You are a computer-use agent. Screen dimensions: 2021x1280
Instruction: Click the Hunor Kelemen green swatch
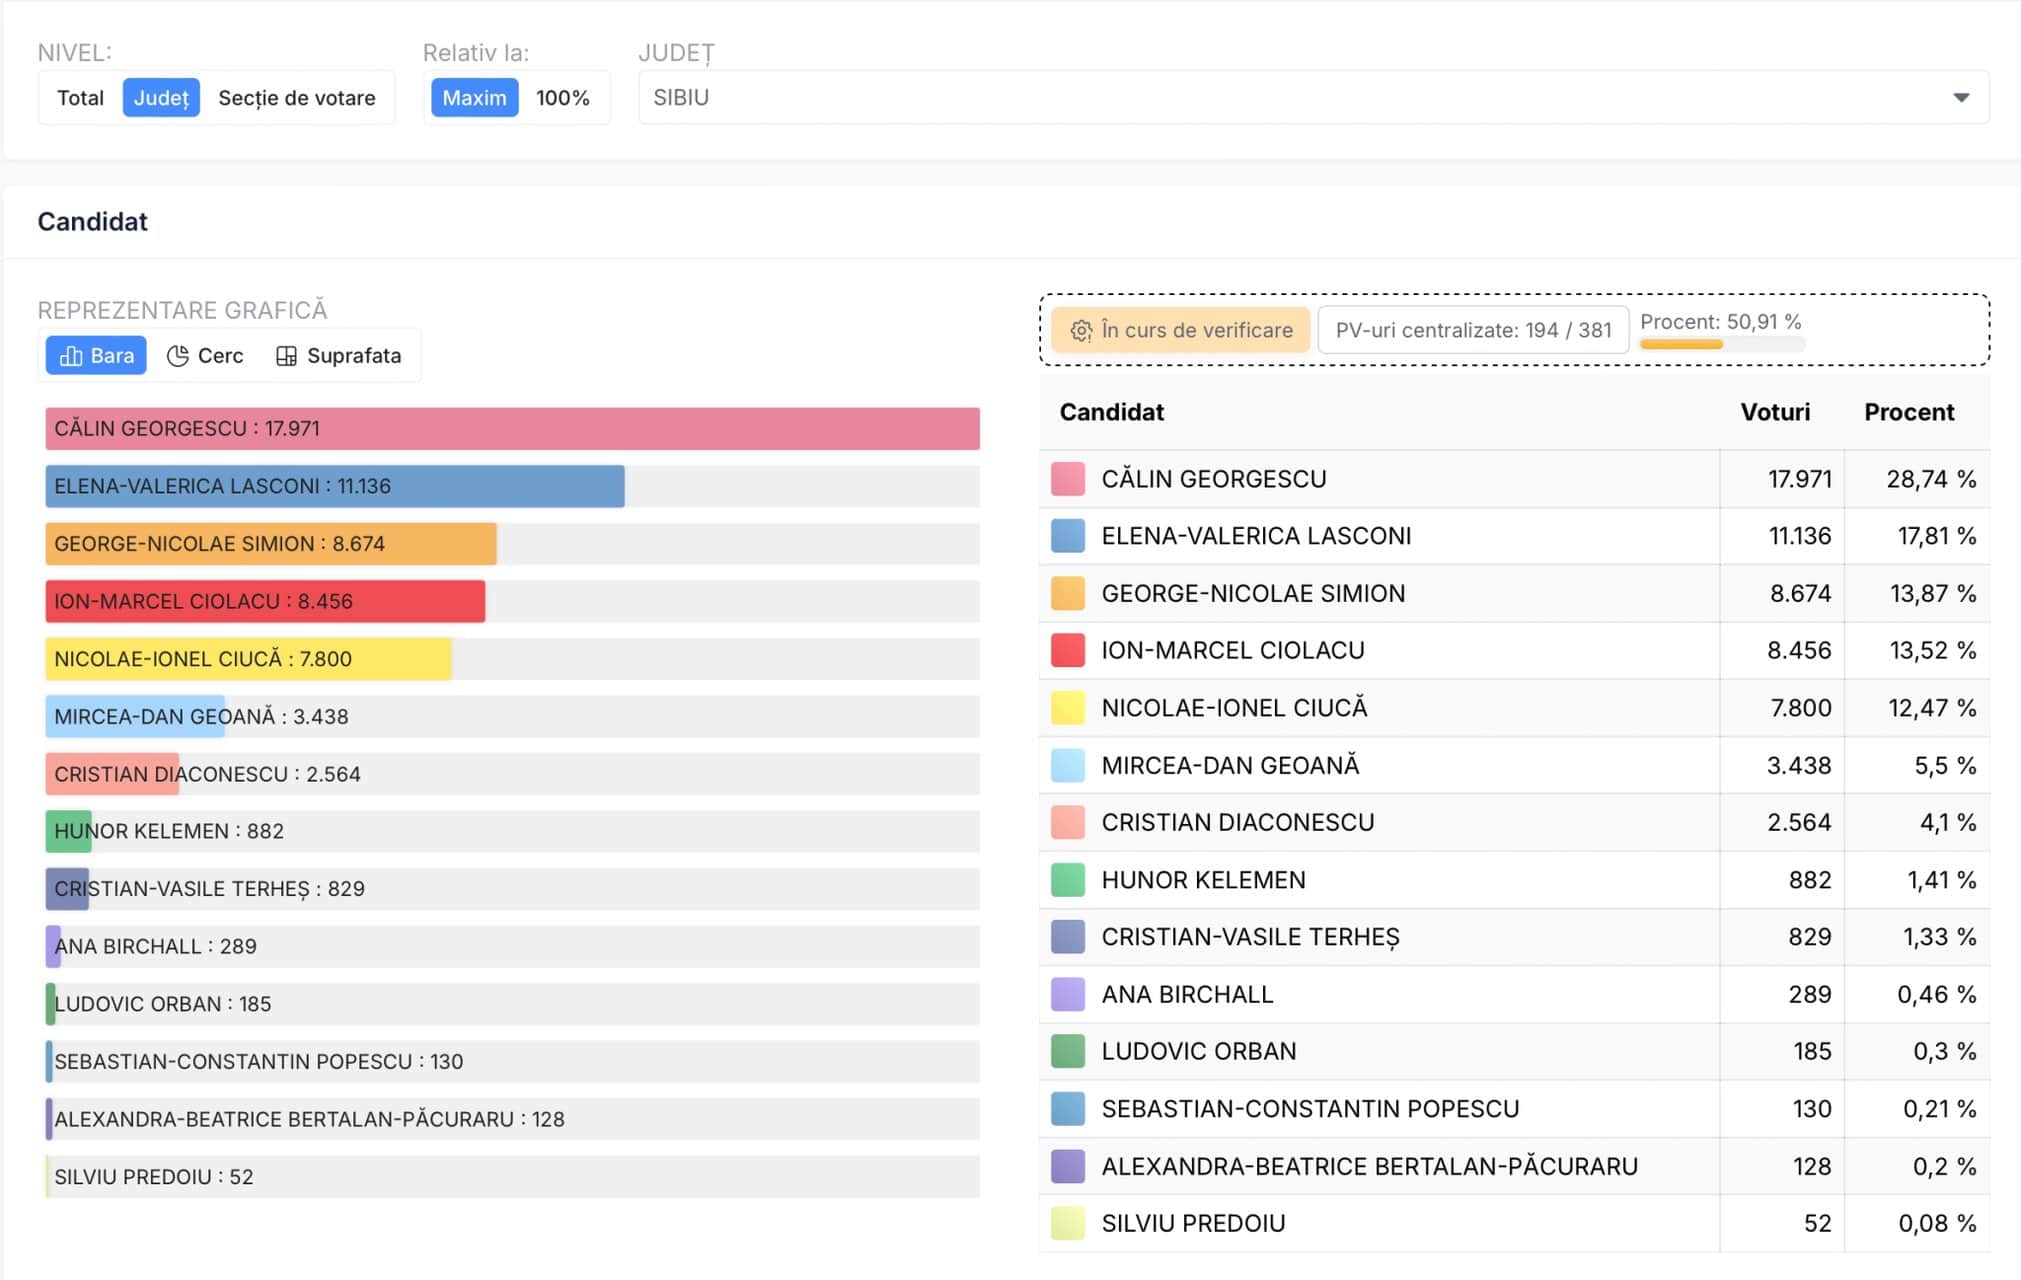pos(1068,880)
